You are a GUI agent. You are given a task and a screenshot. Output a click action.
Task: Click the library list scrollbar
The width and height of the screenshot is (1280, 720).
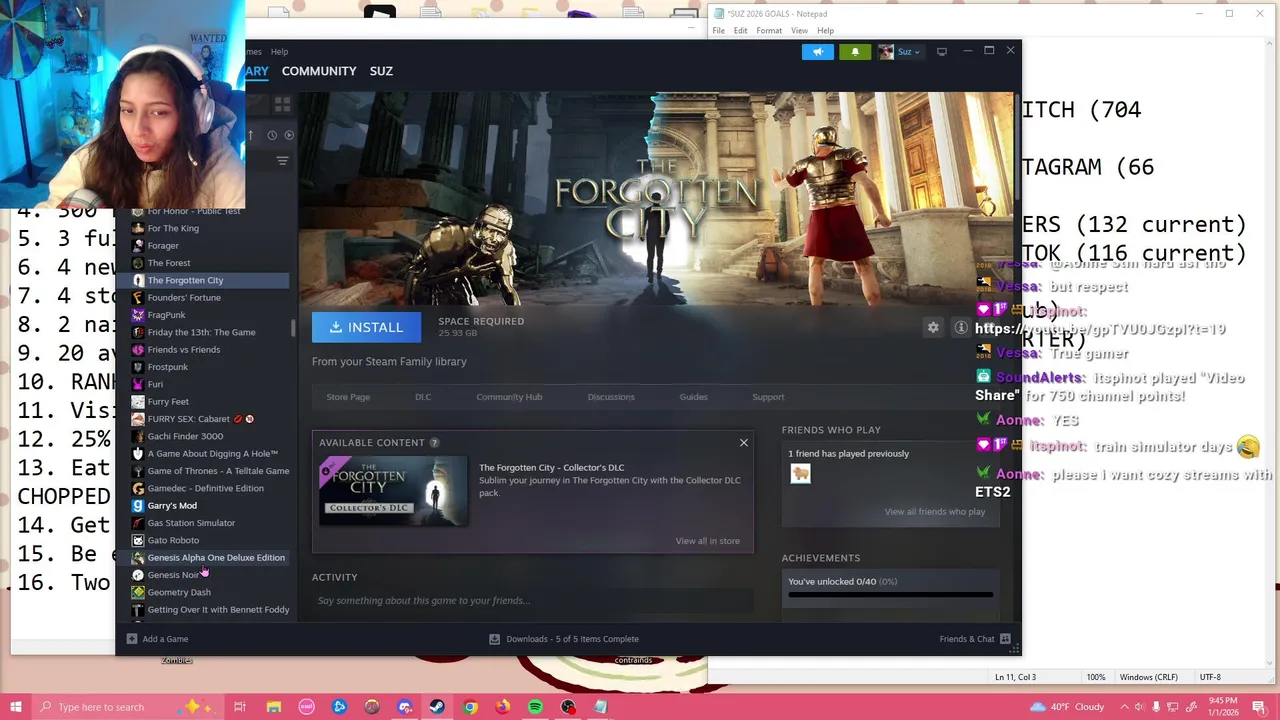pyautogui.click(x=293, y=329)
